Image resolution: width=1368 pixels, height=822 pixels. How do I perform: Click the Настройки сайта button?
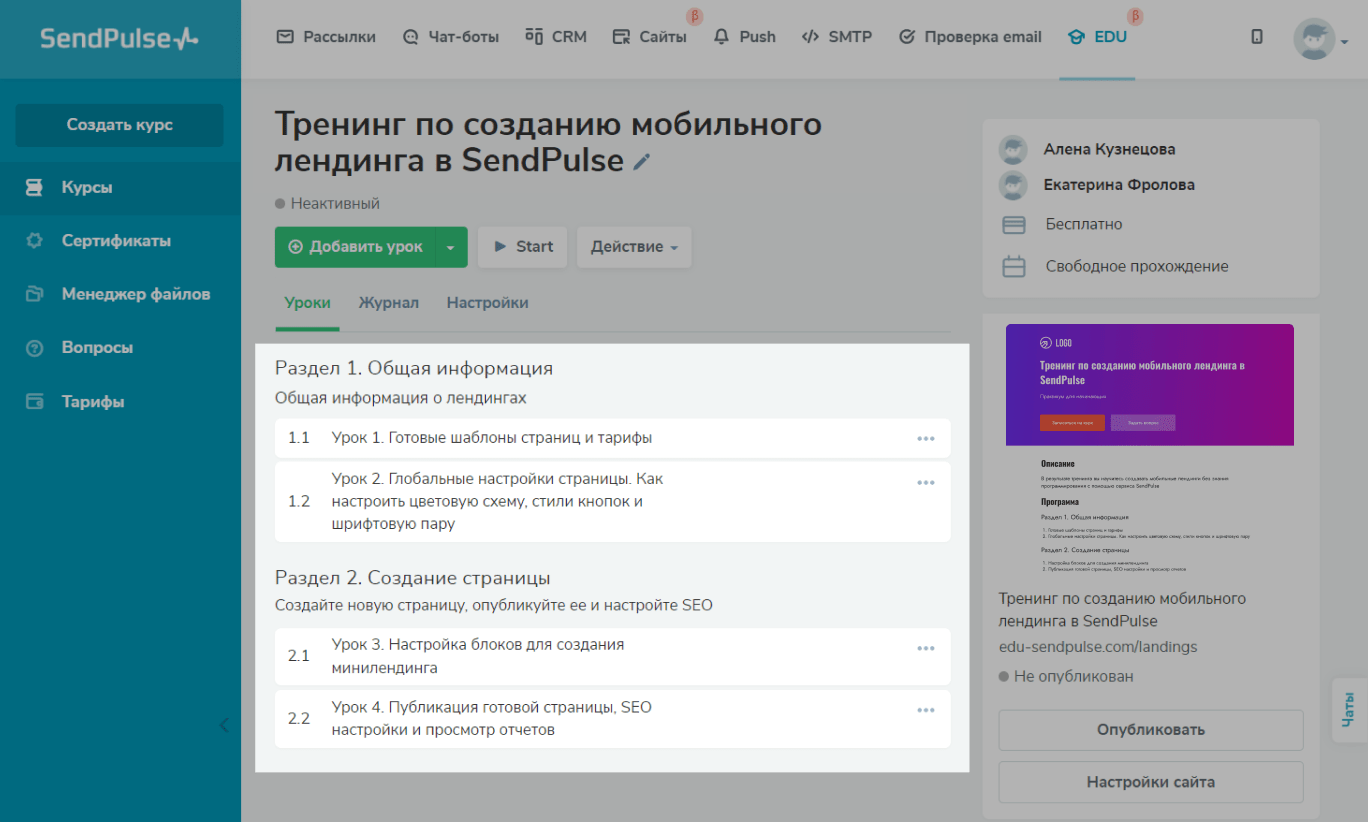coord(1150,782)
